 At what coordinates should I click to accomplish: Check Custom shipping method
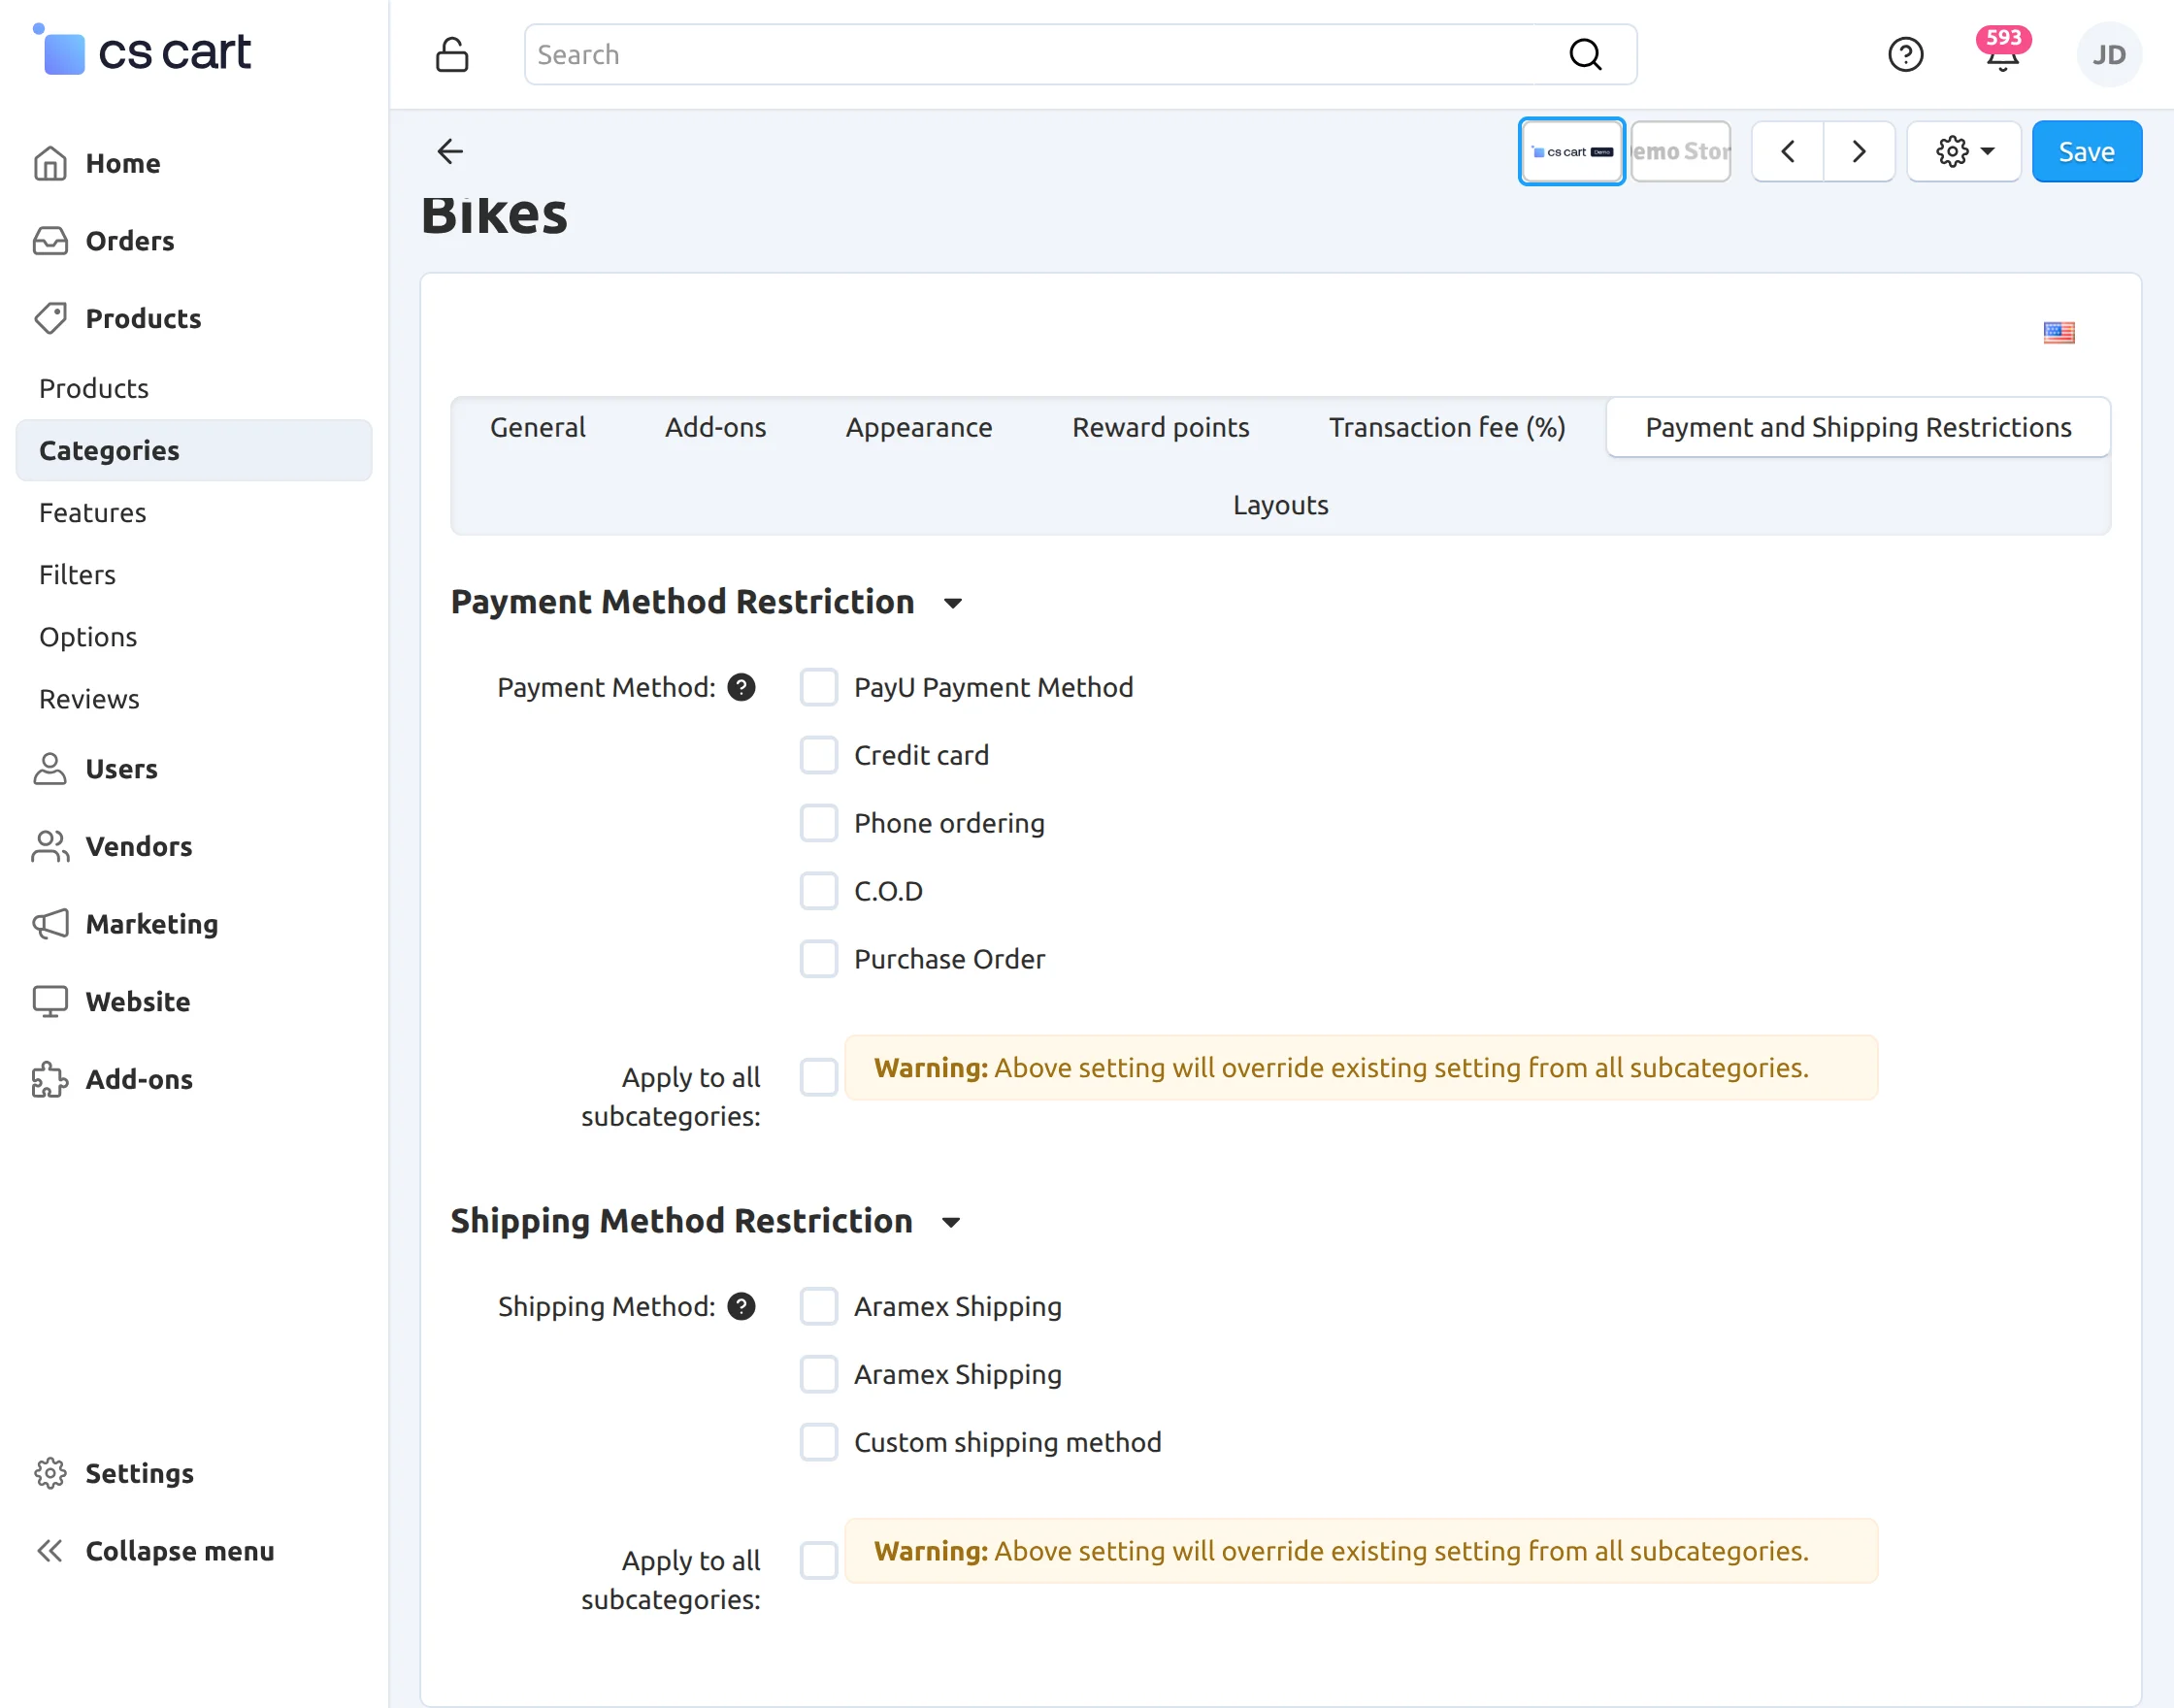[x=819, y=1442]
